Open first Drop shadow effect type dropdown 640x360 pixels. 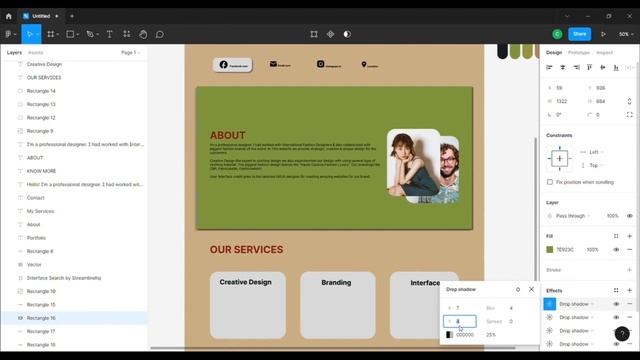tap(576, 304)
